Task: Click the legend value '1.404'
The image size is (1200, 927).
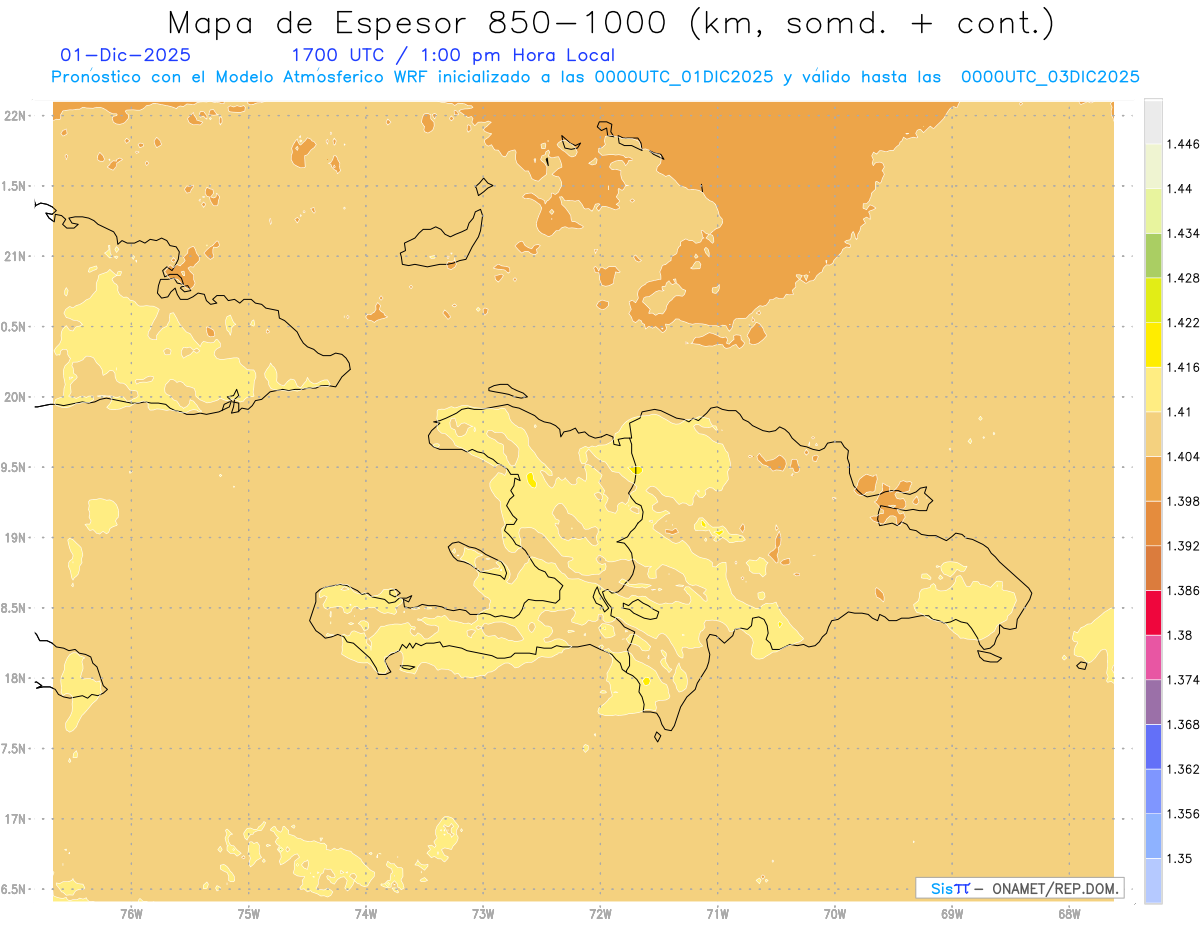Action: click(x=1183, y=456)
